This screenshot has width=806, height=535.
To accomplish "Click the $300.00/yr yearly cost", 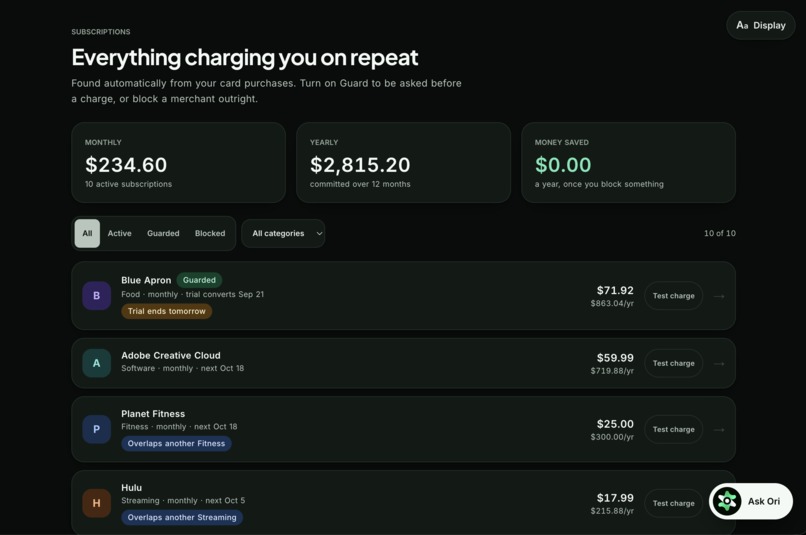I will 612,437.
